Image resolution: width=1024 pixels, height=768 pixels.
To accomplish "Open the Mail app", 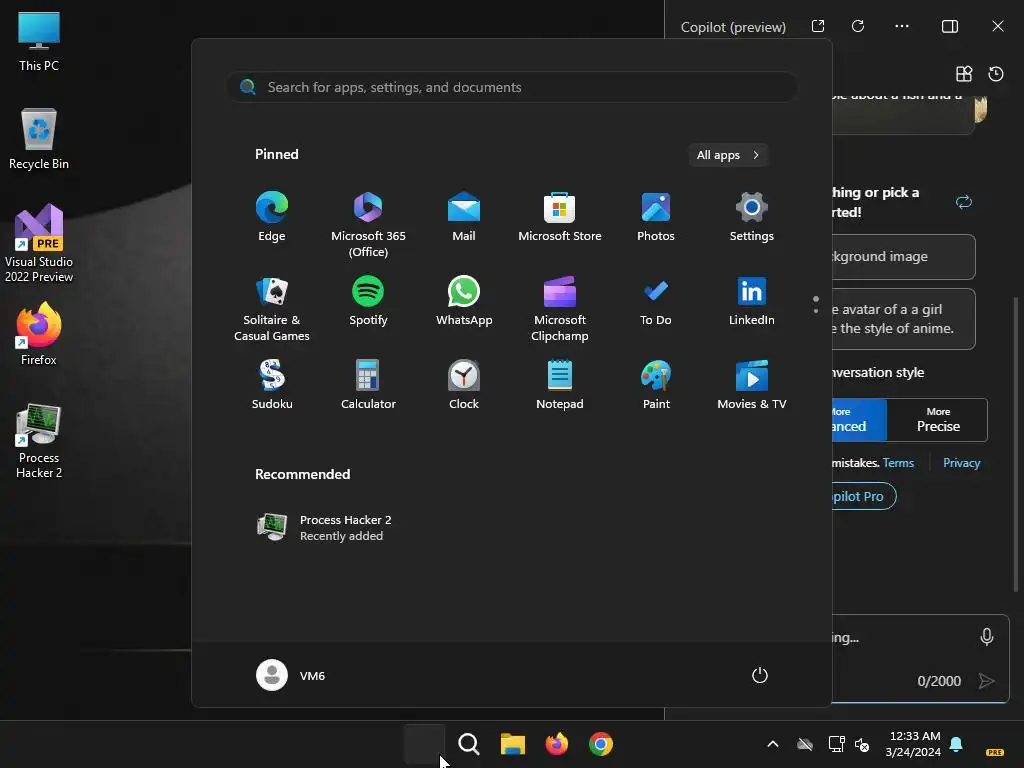I will click(464, 217).
